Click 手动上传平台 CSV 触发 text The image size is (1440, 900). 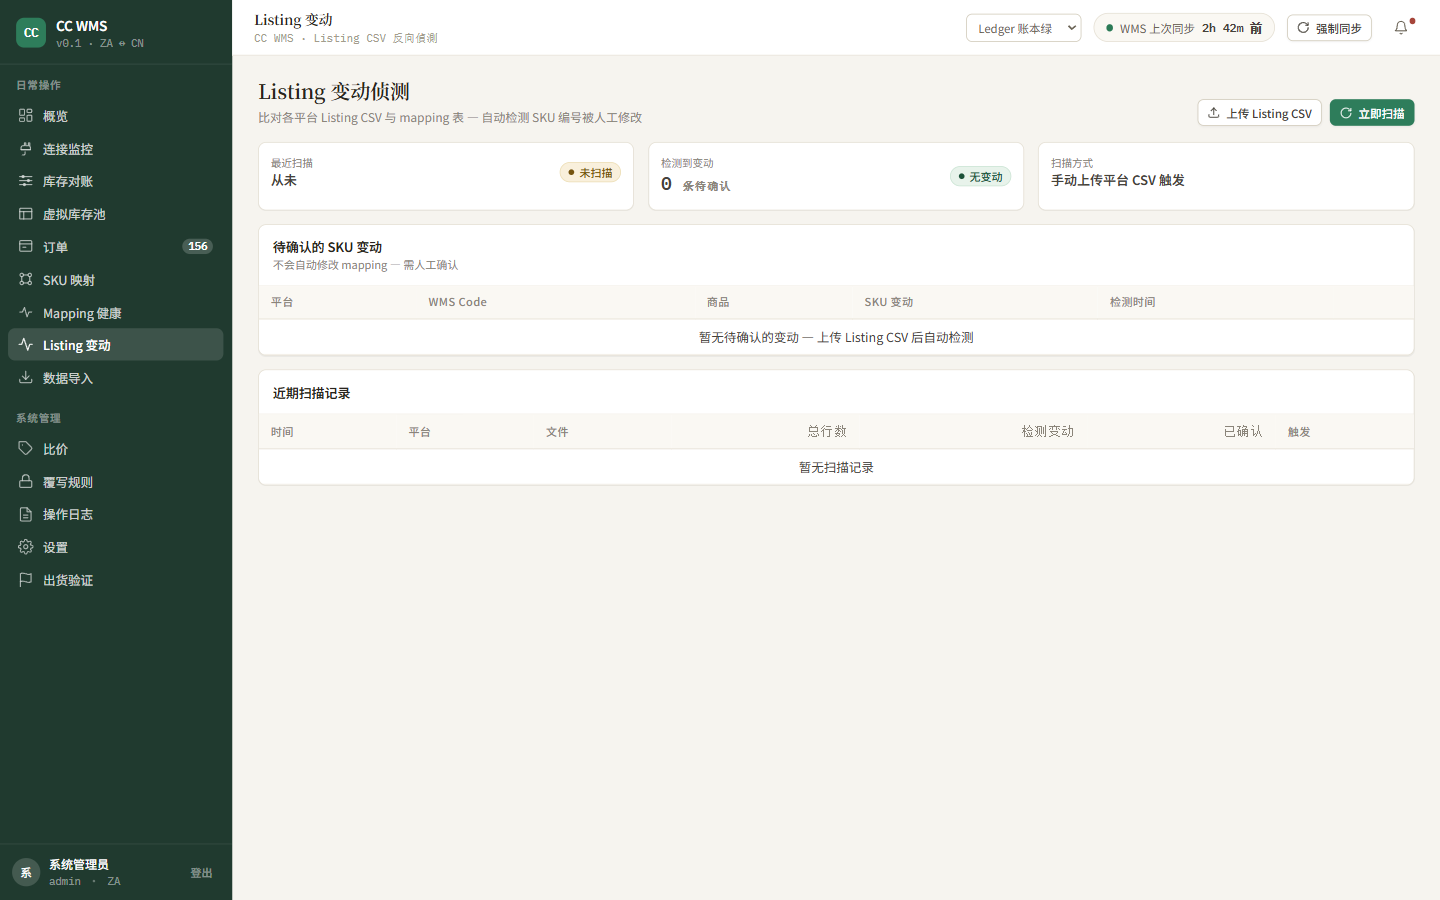tap(1118, 180)
